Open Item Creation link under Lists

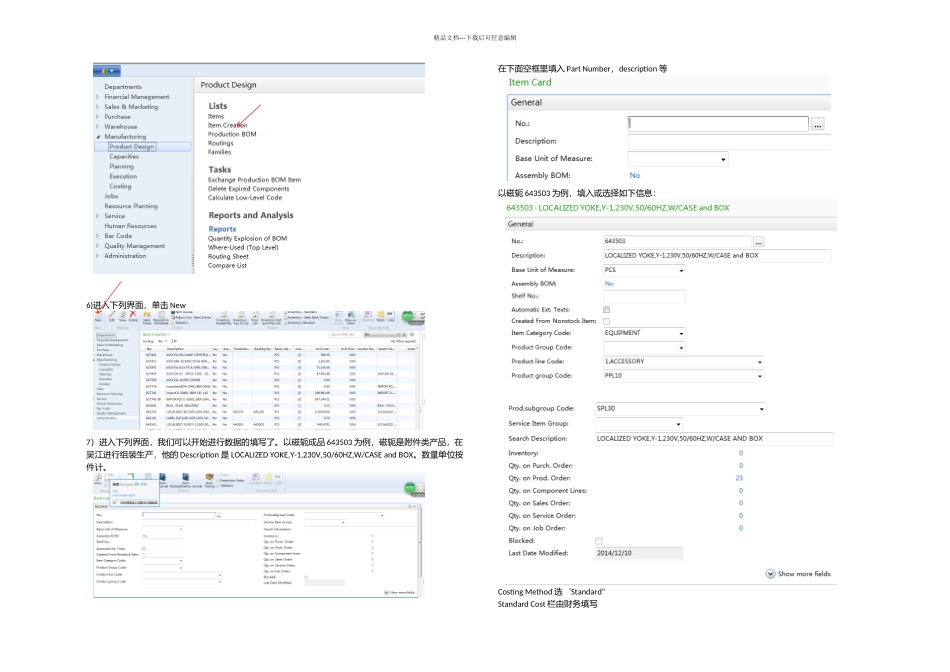228,125
